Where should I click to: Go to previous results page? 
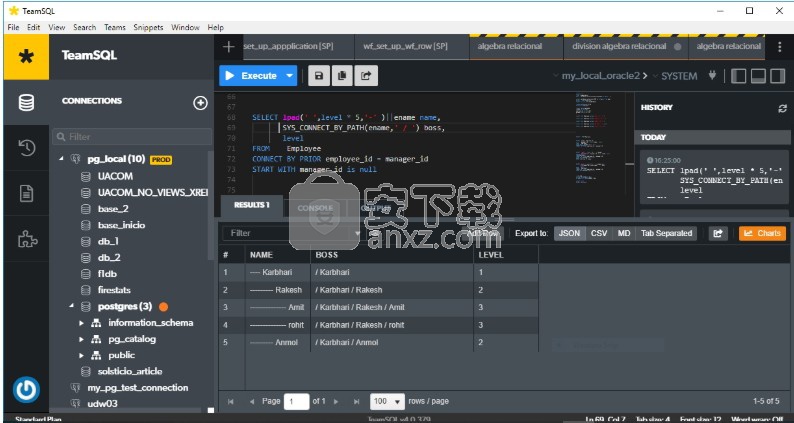tap(252, 401)
